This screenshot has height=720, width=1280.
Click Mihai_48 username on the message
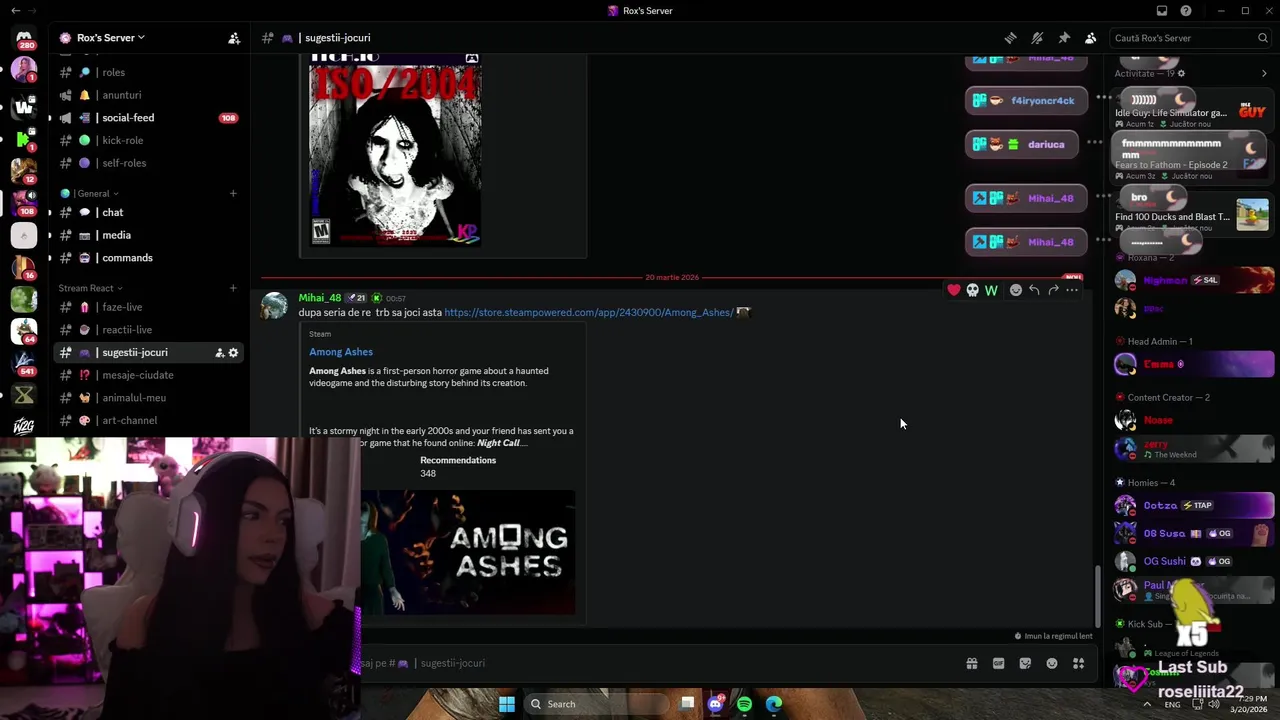click(320, 298)
